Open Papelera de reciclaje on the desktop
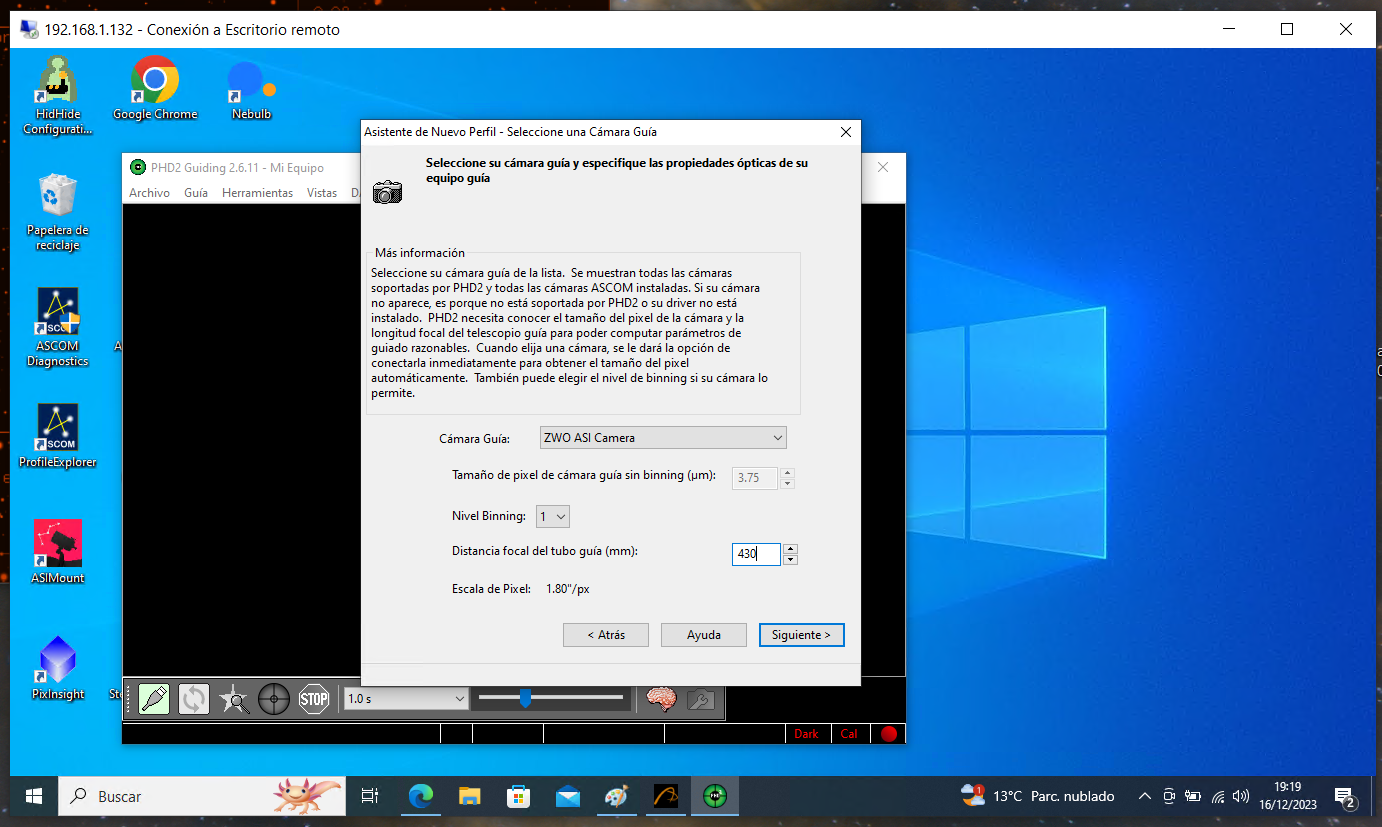The width and height of the screenshot is (1382, 827). [57, 212]
